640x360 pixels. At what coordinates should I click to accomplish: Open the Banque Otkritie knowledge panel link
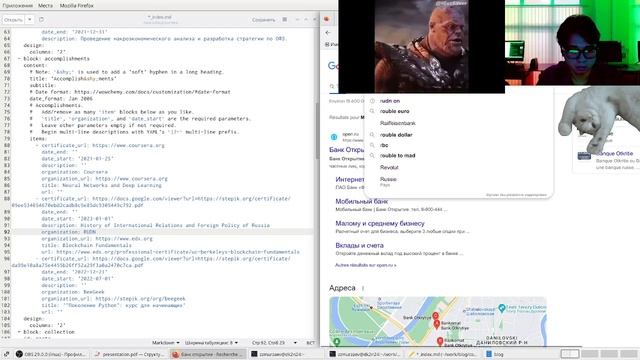[x=615, y=153]
